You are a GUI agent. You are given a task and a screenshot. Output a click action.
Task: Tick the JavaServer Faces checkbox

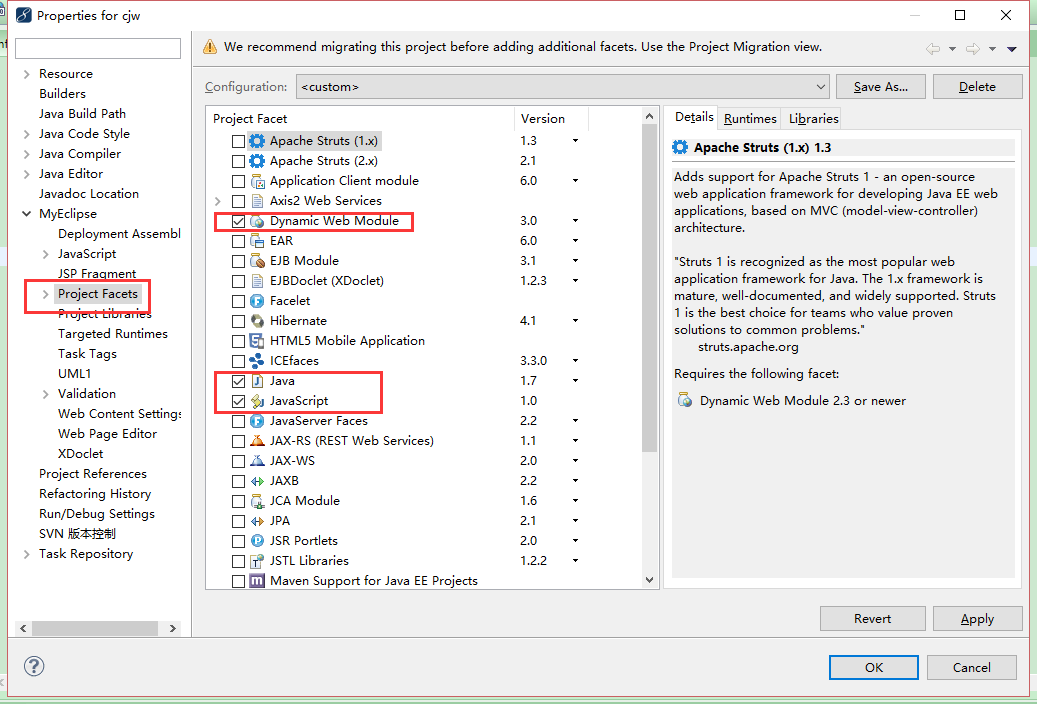tap(238, 421)
